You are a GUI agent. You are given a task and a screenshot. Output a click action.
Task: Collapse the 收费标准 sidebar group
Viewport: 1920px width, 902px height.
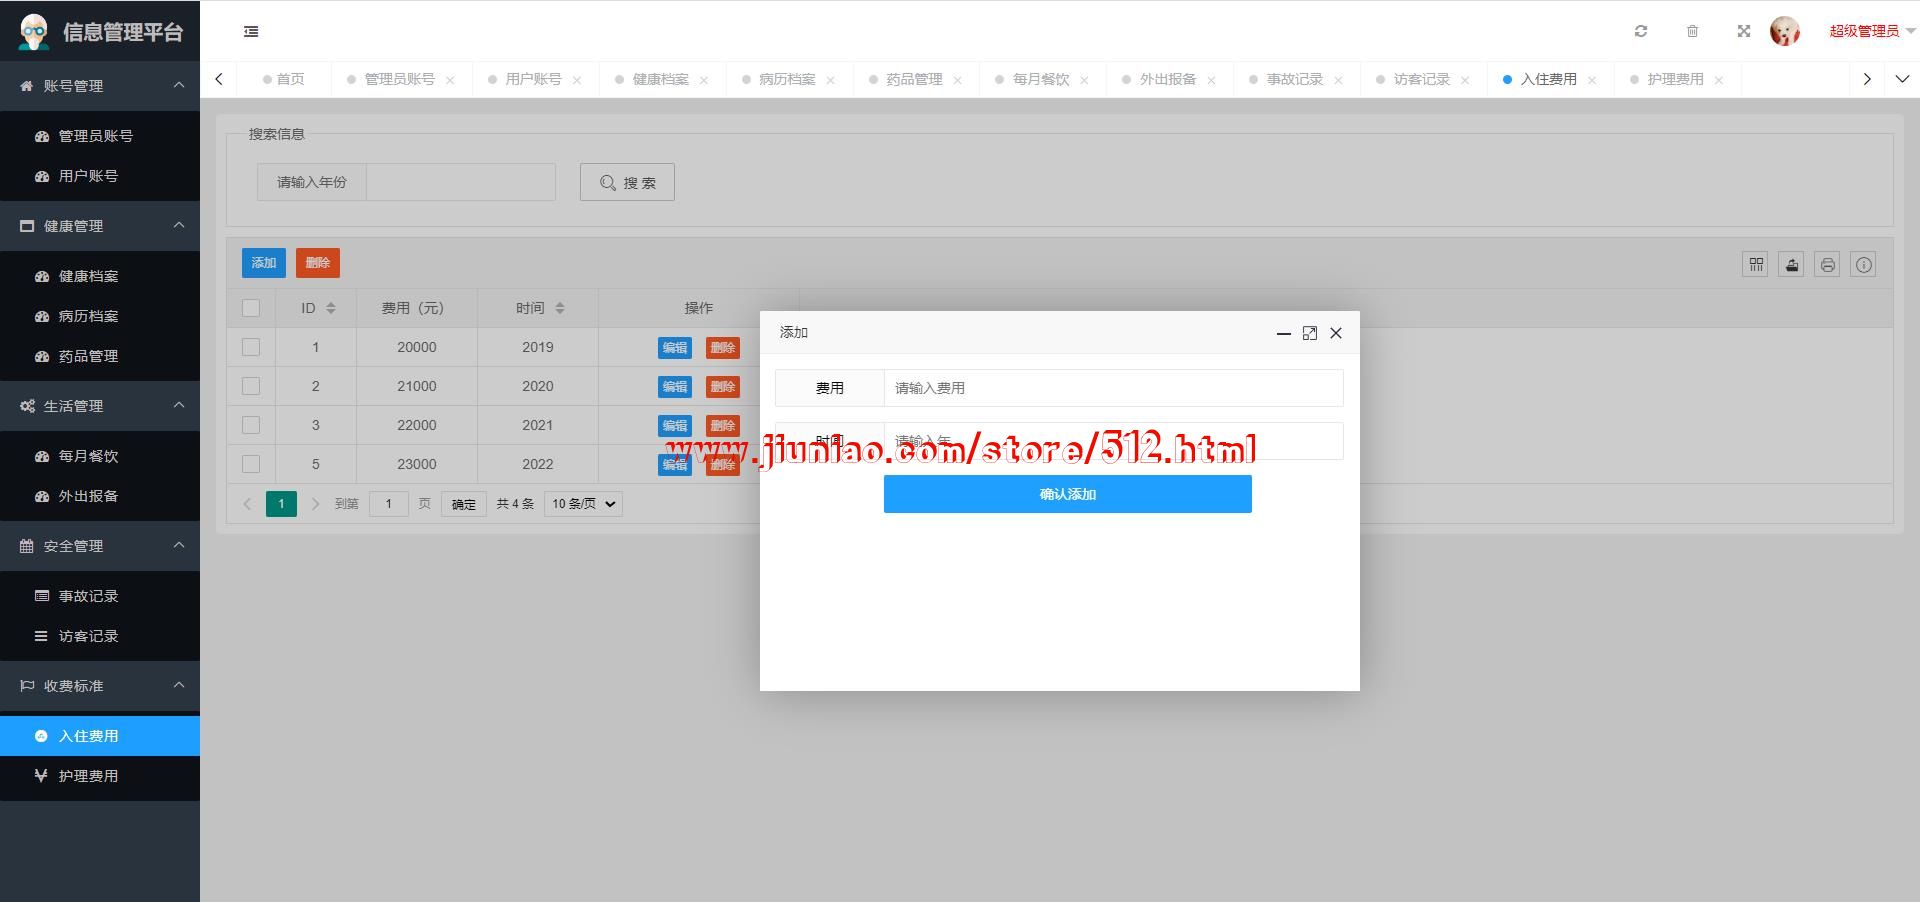point(100,686)
